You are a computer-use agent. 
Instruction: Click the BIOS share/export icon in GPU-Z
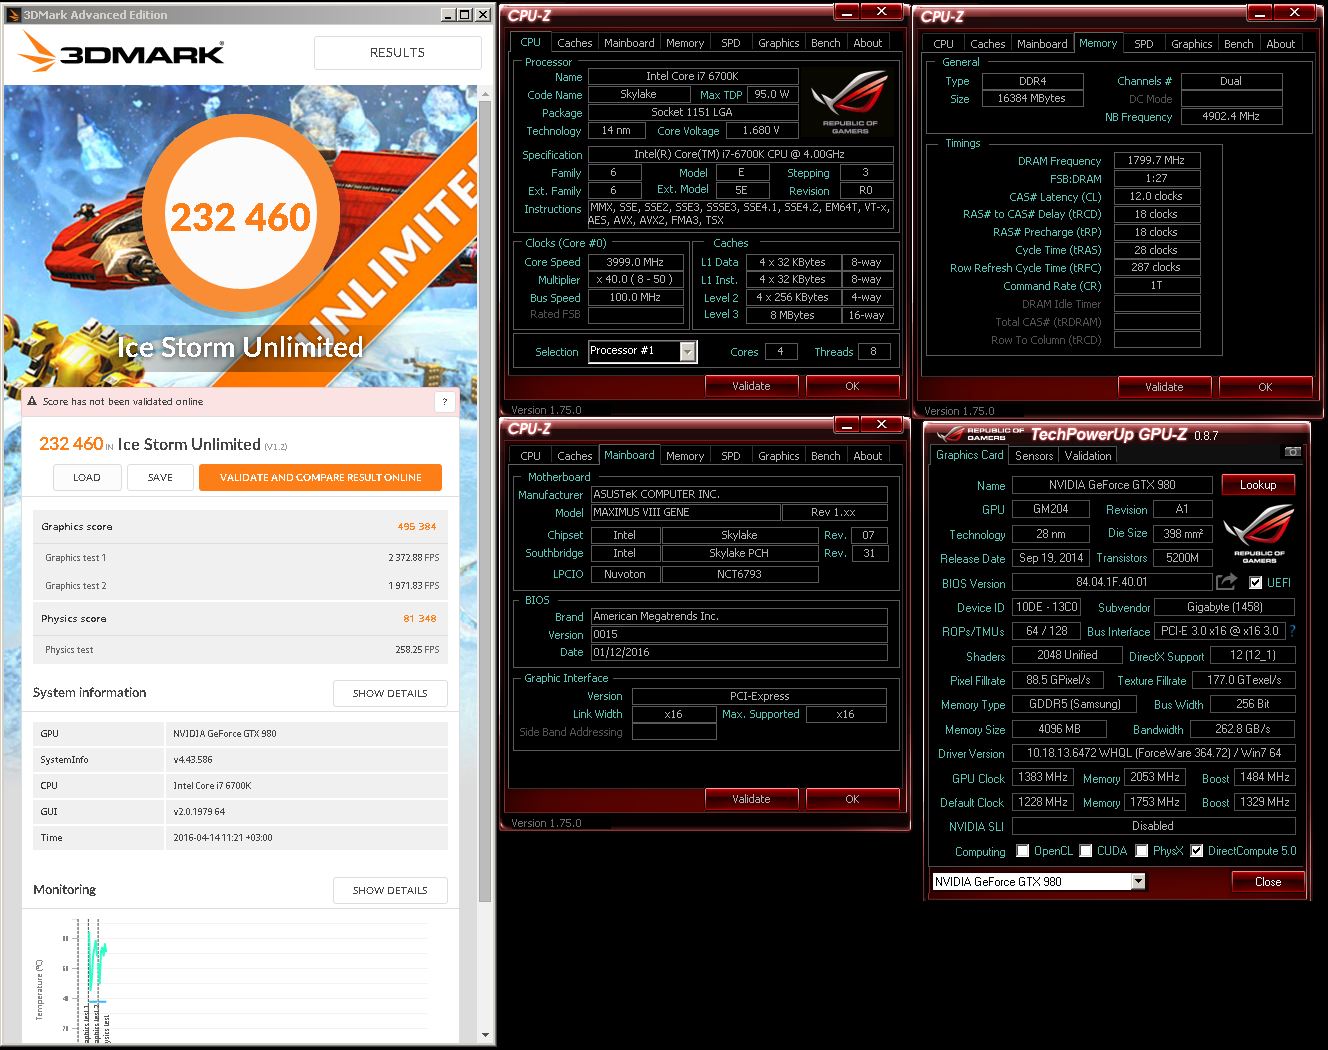pos(1226,581)
